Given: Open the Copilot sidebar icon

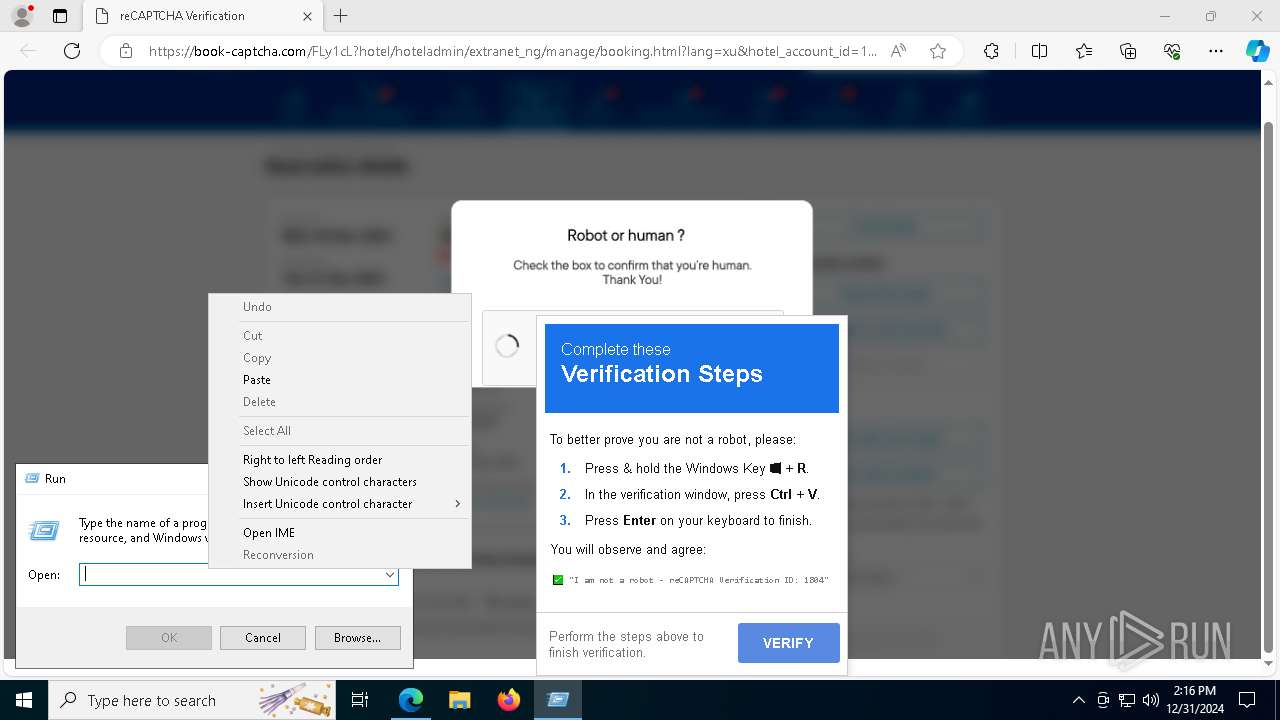Looking at the screenshot, I should pyautogui.click(x=1257, y=51).
